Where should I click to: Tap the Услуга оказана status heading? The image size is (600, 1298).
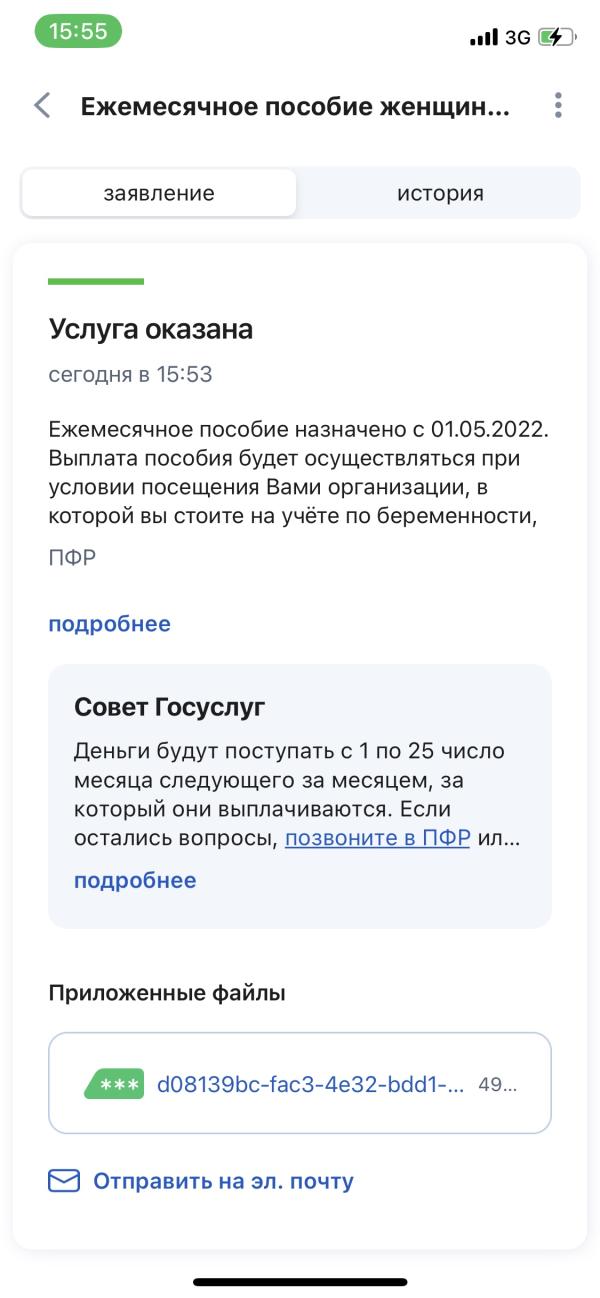pos(151,329)
